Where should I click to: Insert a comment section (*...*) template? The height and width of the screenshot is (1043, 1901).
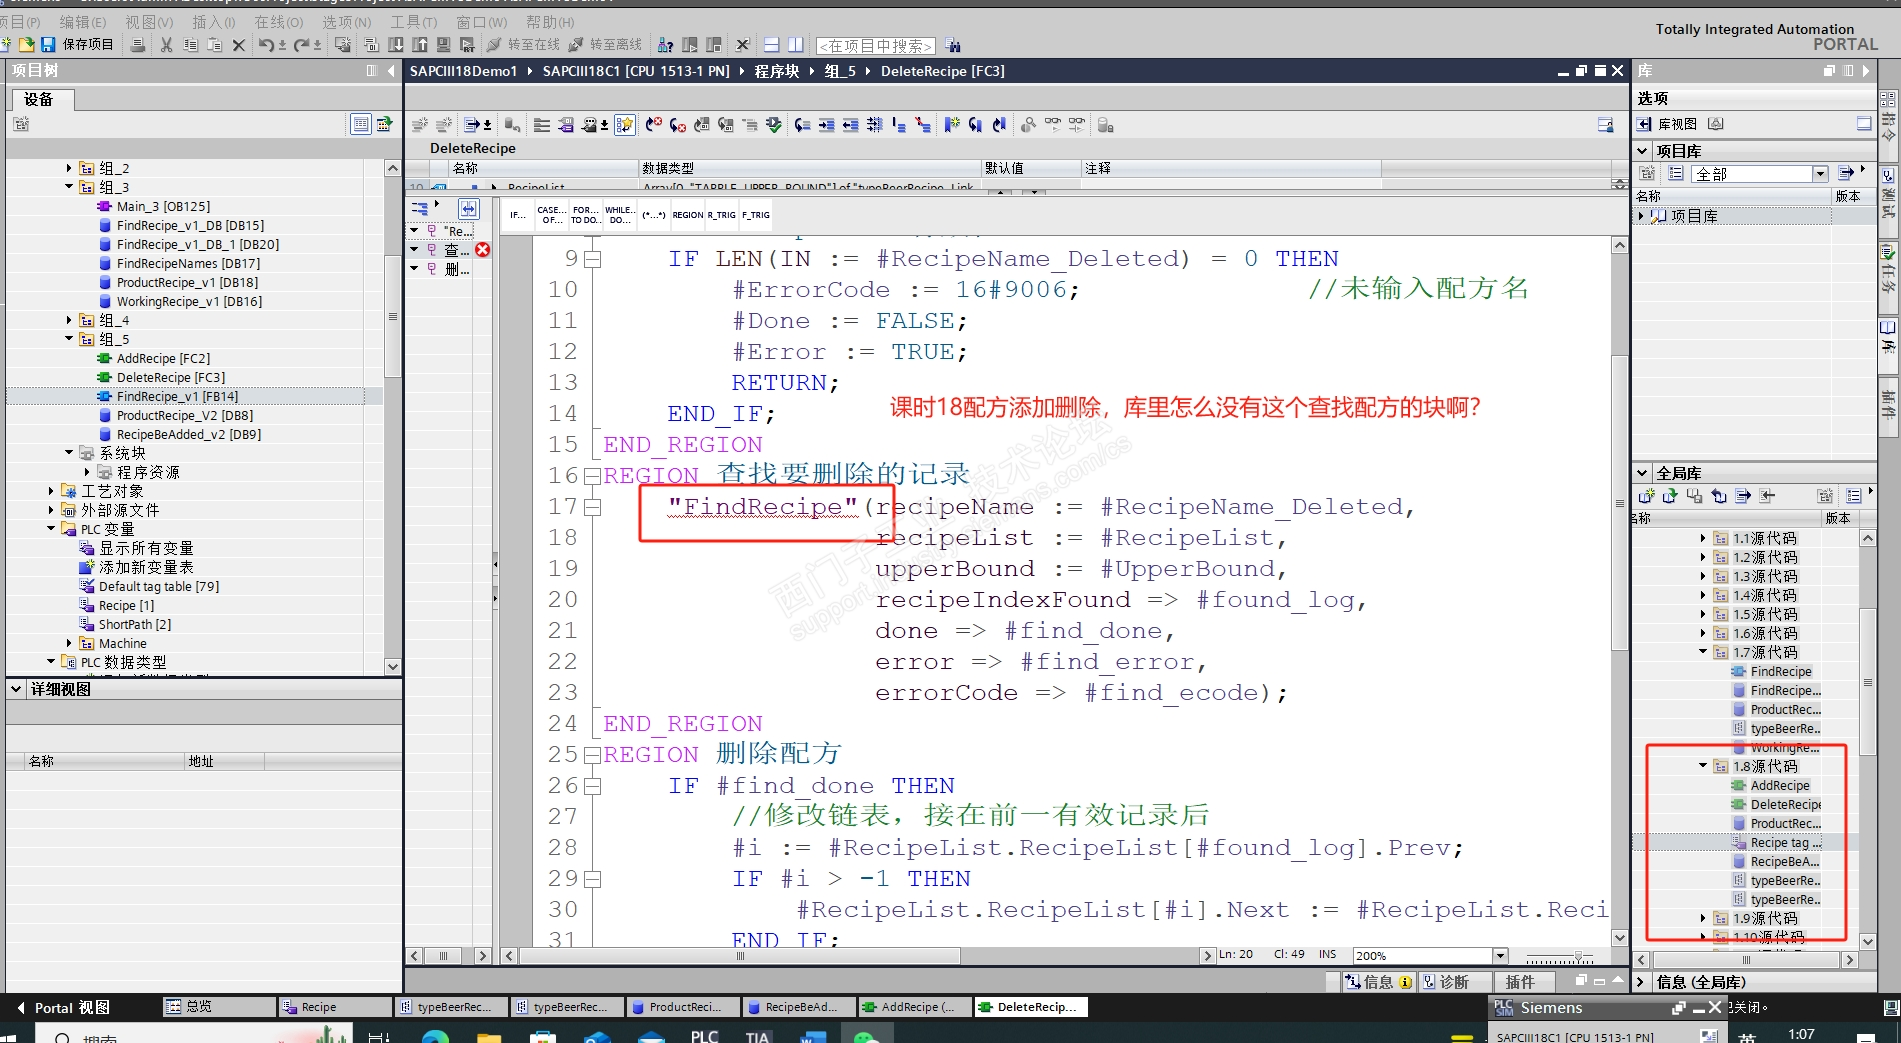(654, 215)
